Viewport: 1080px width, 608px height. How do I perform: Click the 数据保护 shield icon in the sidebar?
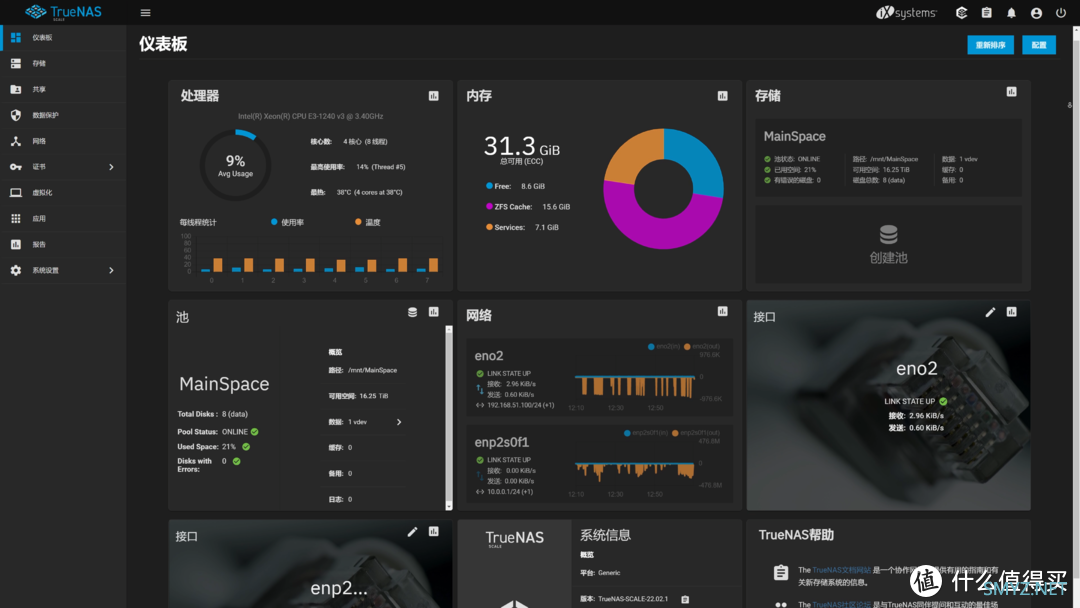(x=16, y=115)
